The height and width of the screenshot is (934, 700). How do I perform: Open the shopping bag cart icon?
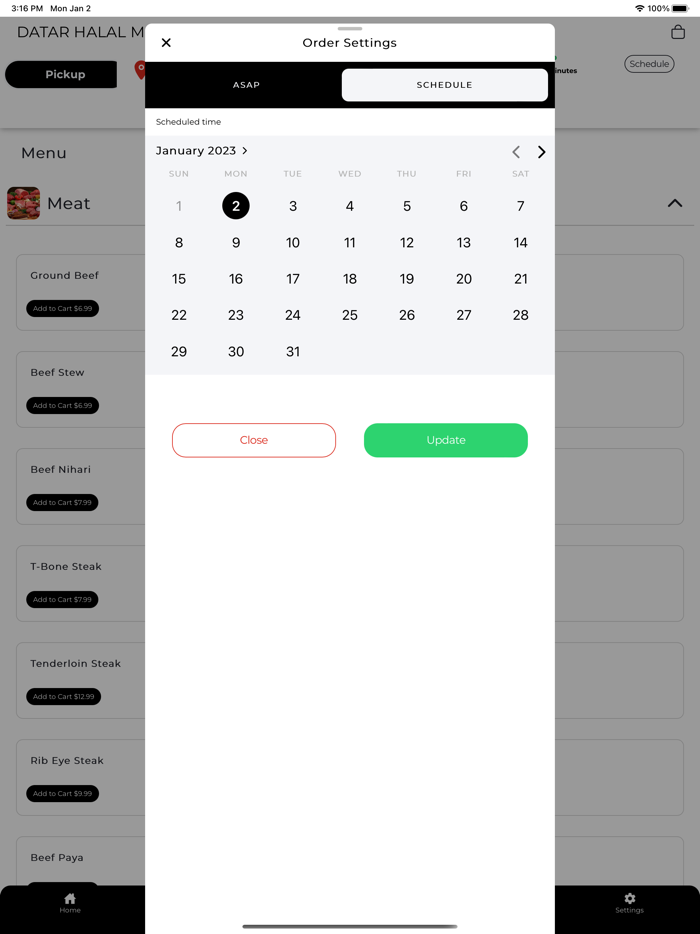(677, 32)
